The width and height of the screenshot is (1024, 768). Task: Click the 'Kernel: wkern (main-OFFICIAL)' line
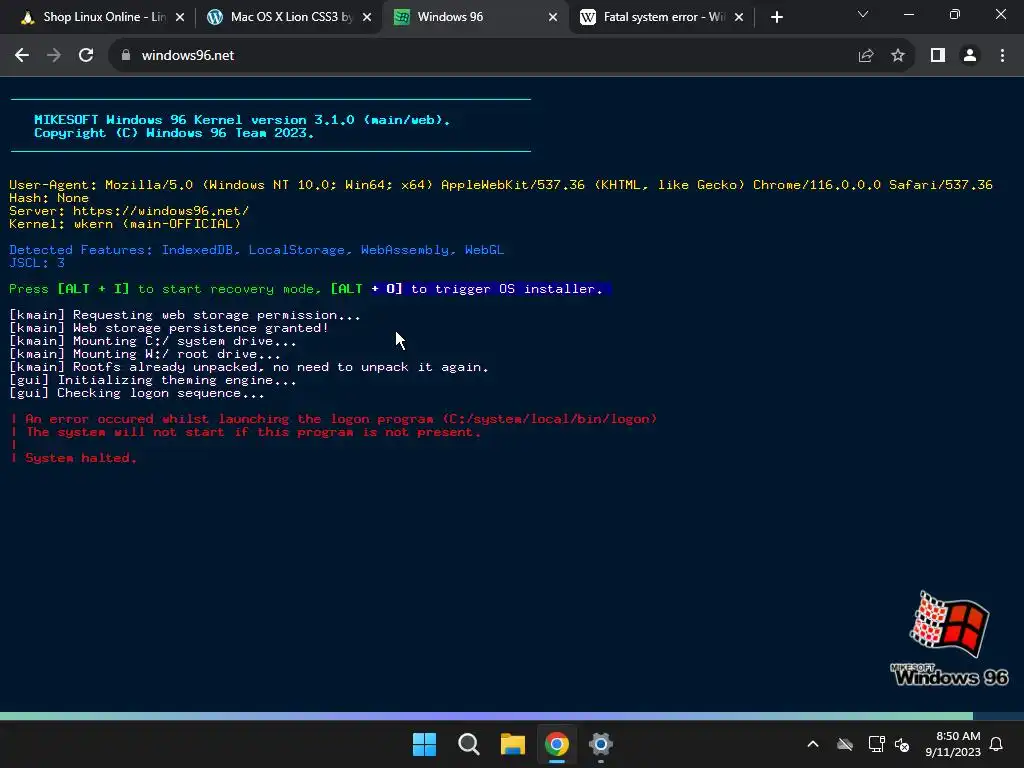click(x=125, y=224)
